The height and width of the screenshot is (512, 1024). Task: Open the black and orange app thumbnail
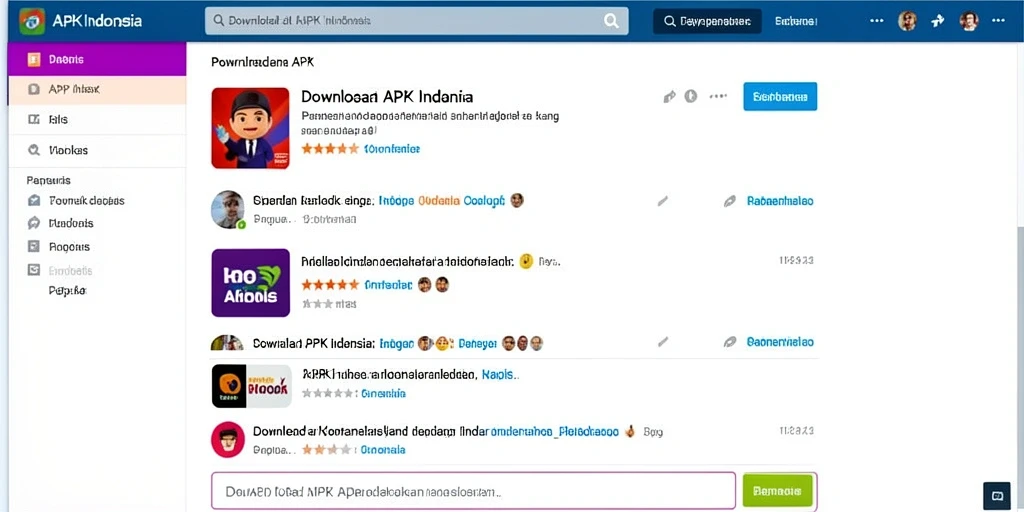[251, 386]
